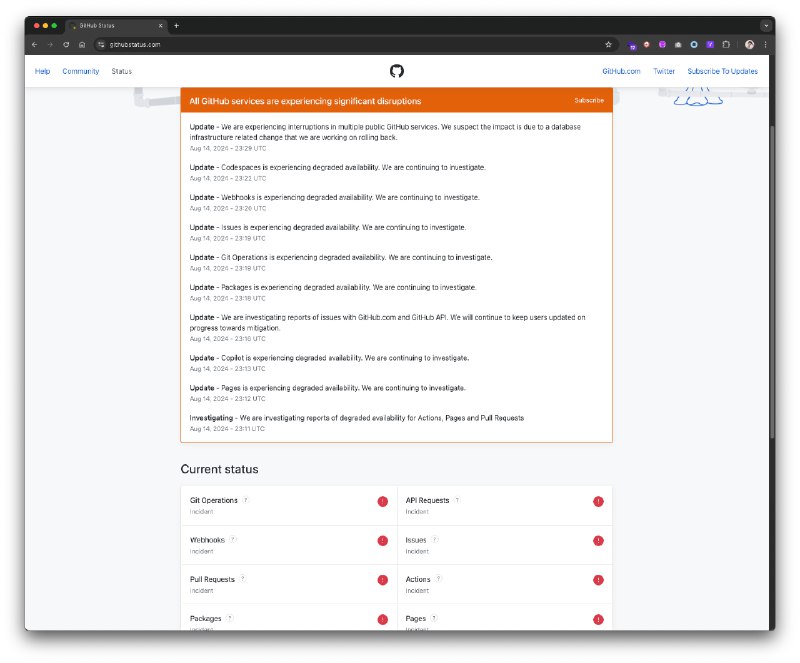Click Subscribe in the orange incident banner
This screenshot has height=663, width=800.
[589, 101]
